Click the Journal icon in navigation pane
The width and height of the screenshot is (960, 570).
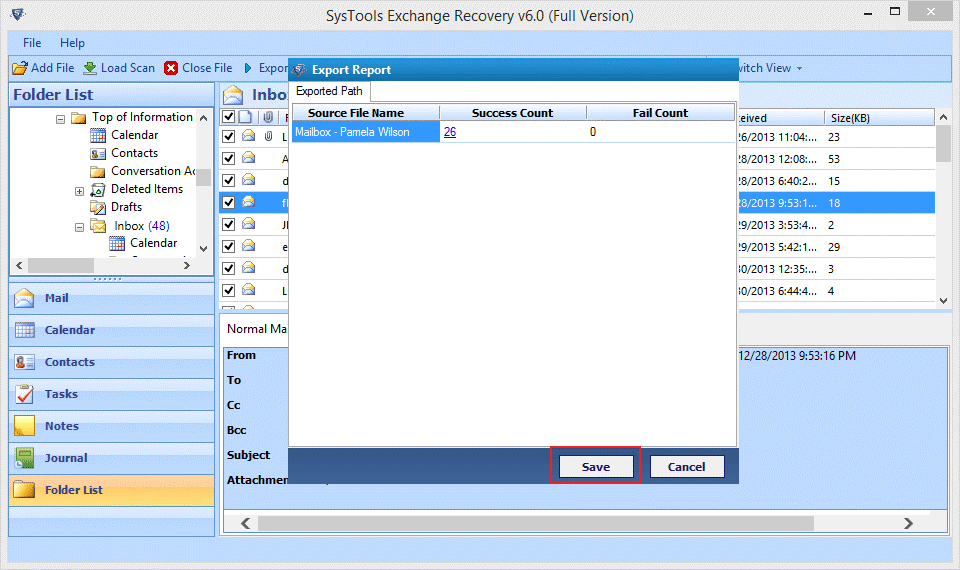click(24, 458)
